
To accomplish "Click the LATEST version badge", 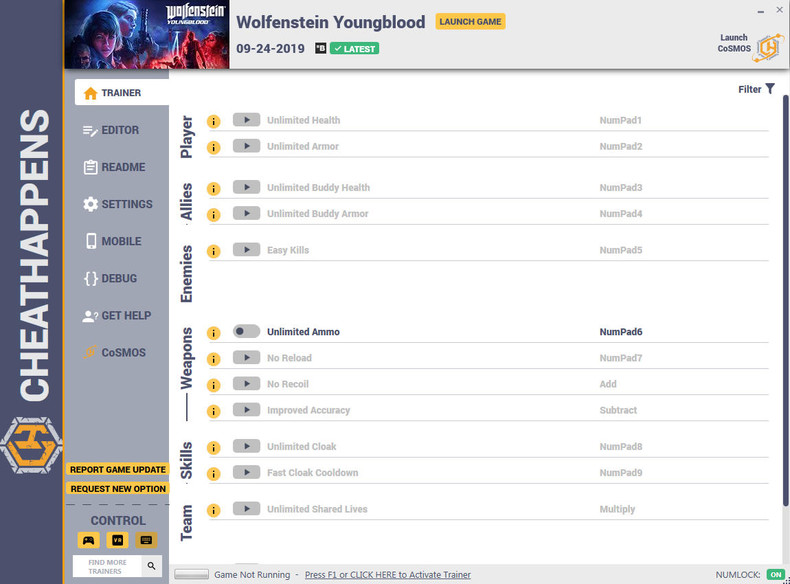I will pyautogui.click(x=354, y=49).
